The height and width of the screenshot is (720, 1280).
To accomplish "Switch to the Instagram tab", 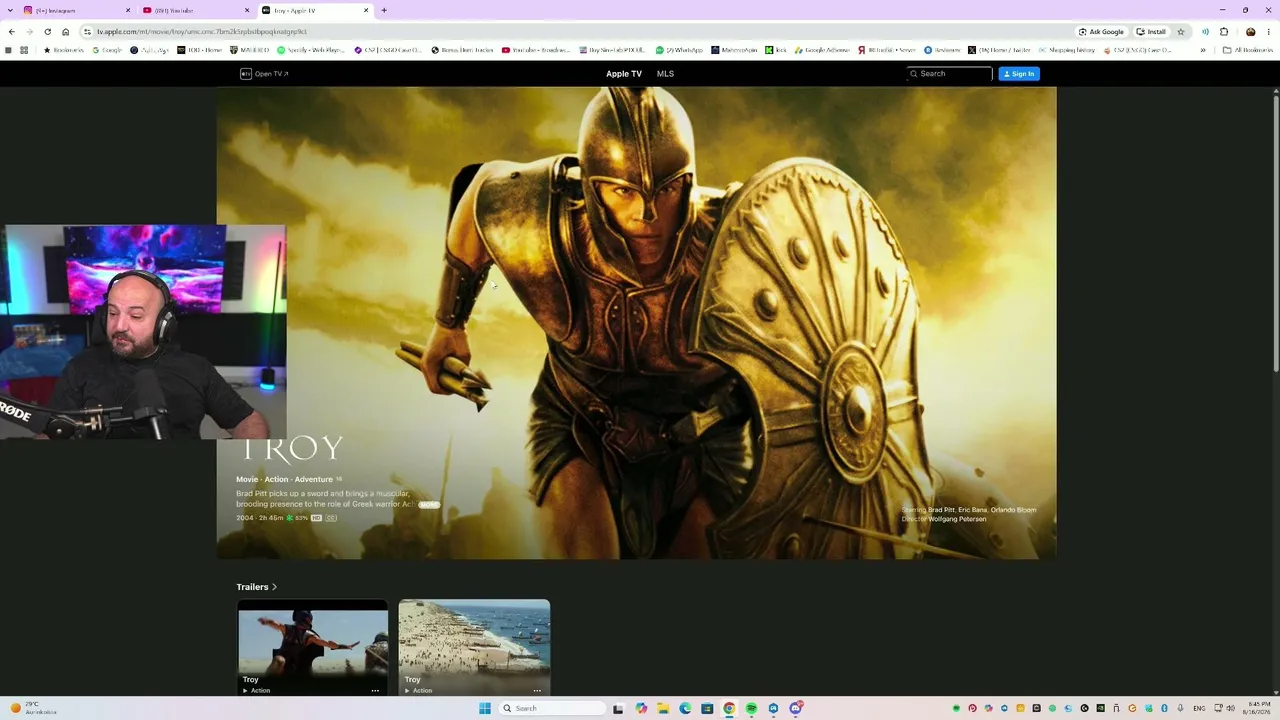I will 76,10.
